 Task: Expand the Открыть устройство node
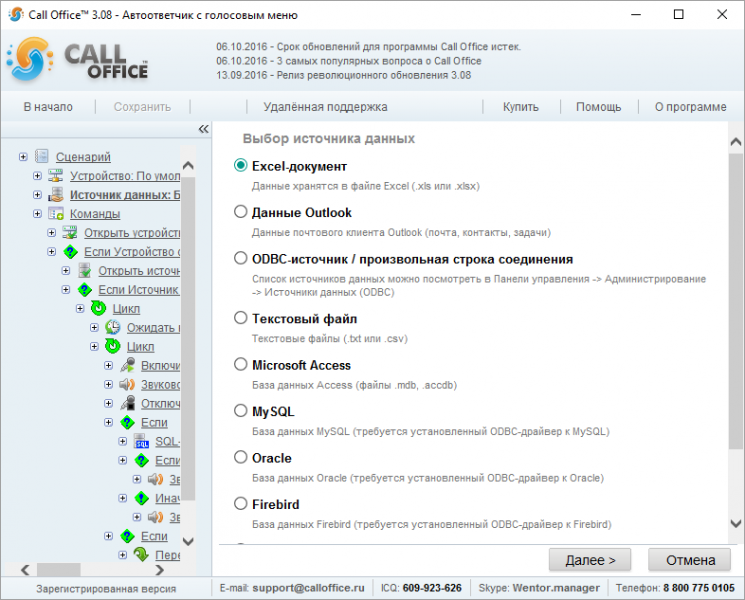click(x=52, y=233)
